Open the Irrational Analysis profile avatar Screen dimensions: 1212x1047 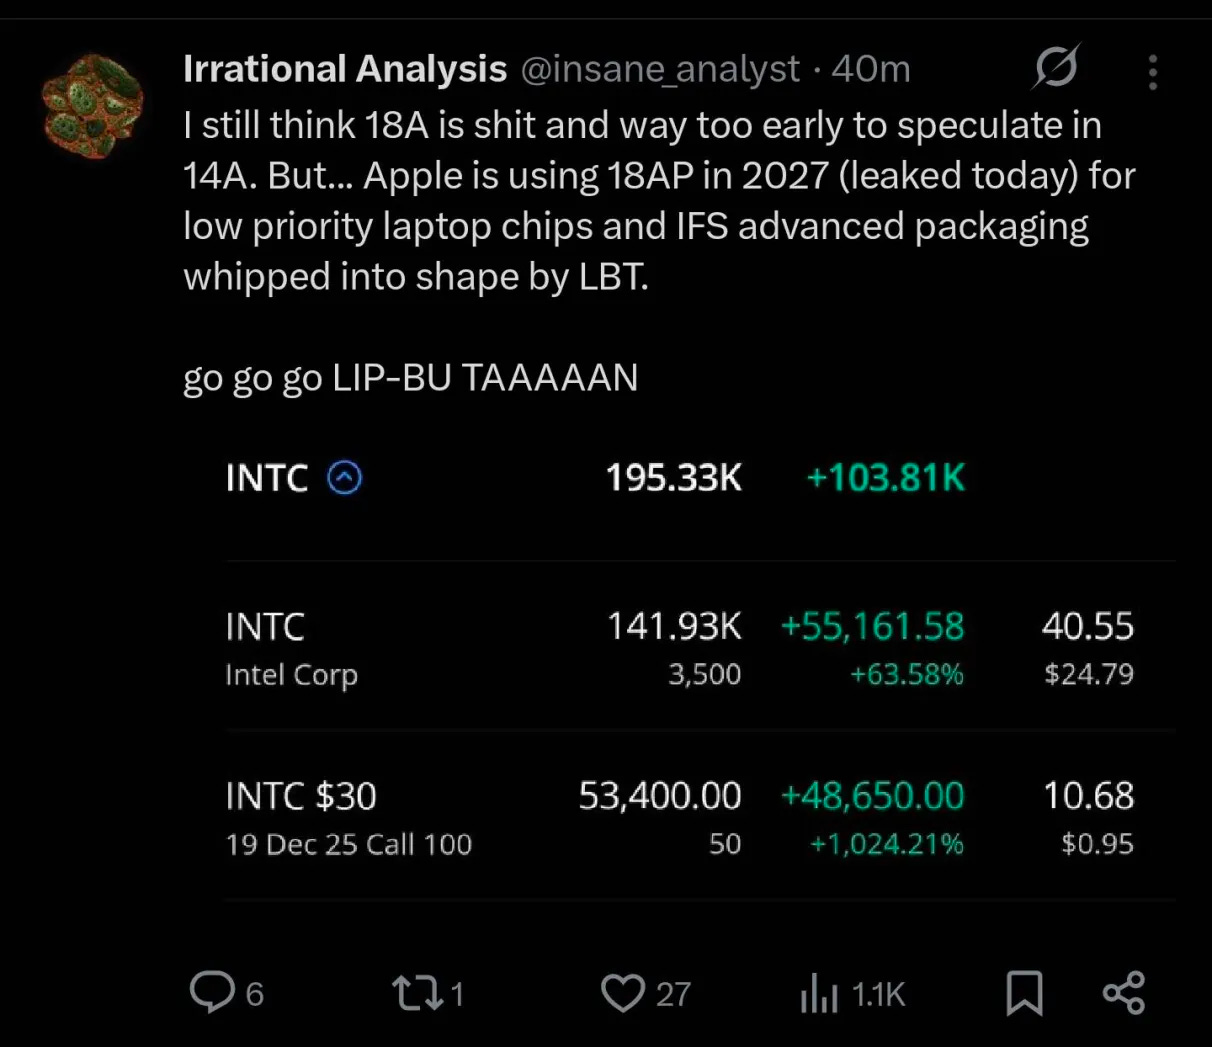click(x=92, y=107)
